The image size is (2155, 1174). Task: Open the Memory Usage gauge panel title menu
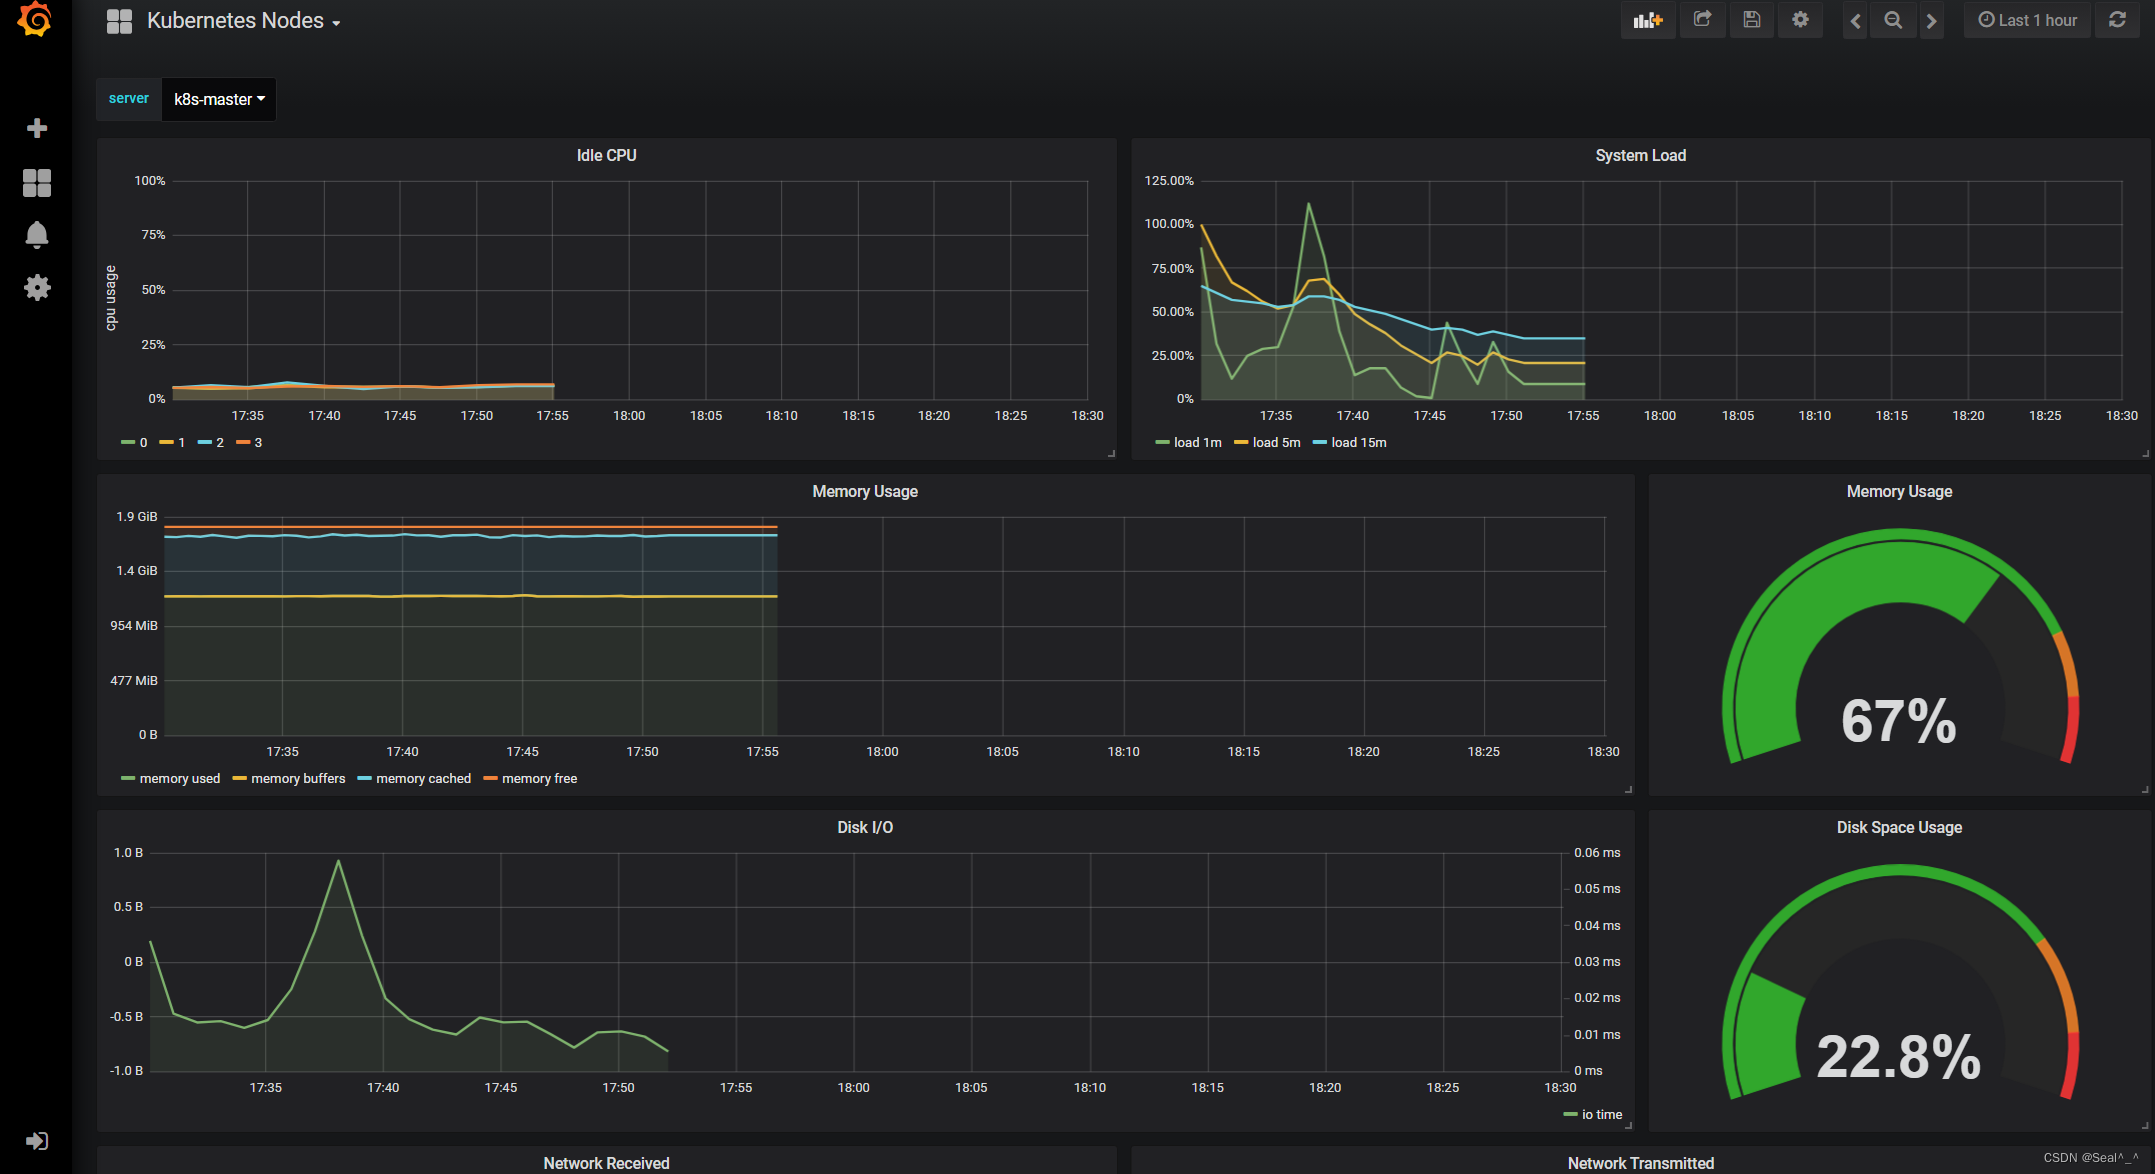[x=1899, y=491]
